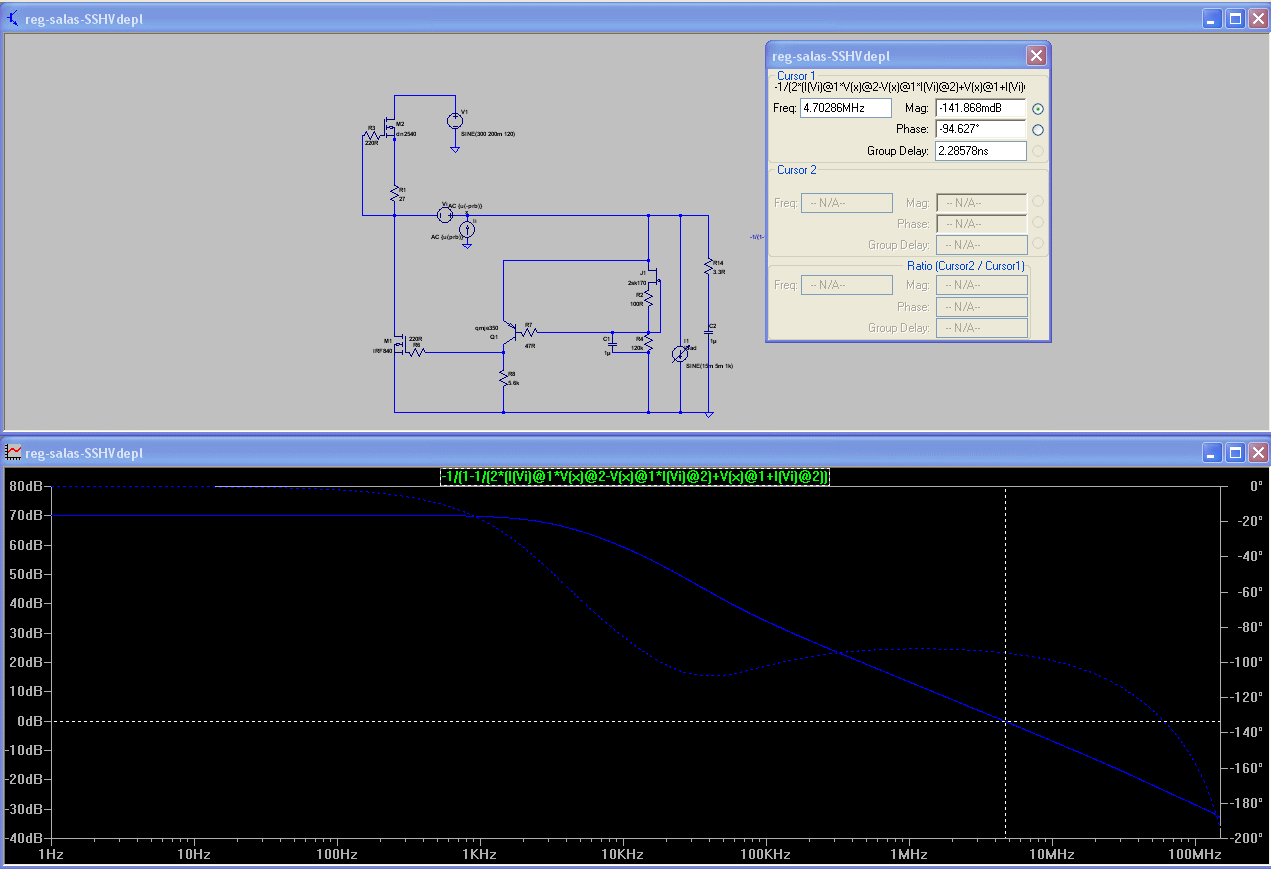Click the -100° phase axis label
This screenshot has height=869, width=1271.
(x=1247, y=663)
